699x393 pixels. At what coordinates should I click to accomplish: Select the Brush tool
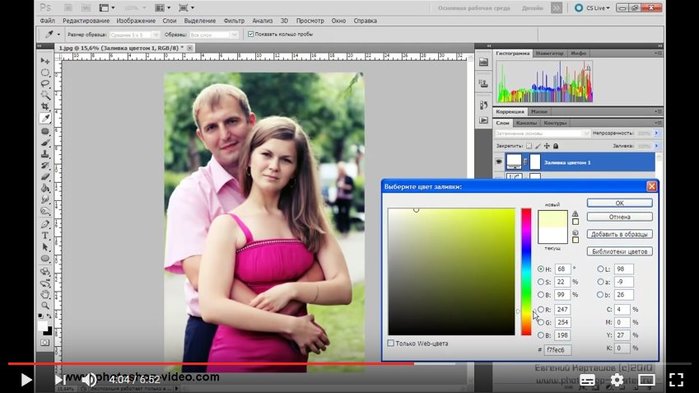[45, 143]
